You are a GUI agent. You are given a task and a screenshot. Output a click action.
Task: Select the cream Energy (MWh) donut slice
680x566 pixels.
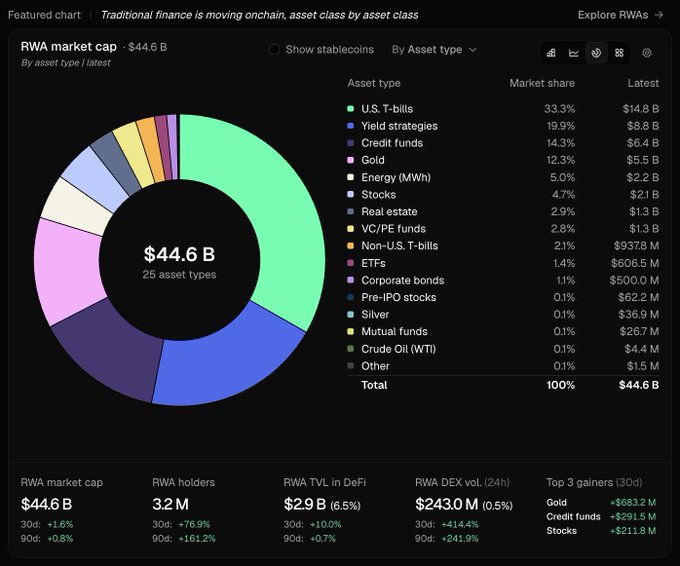point(76,206)
